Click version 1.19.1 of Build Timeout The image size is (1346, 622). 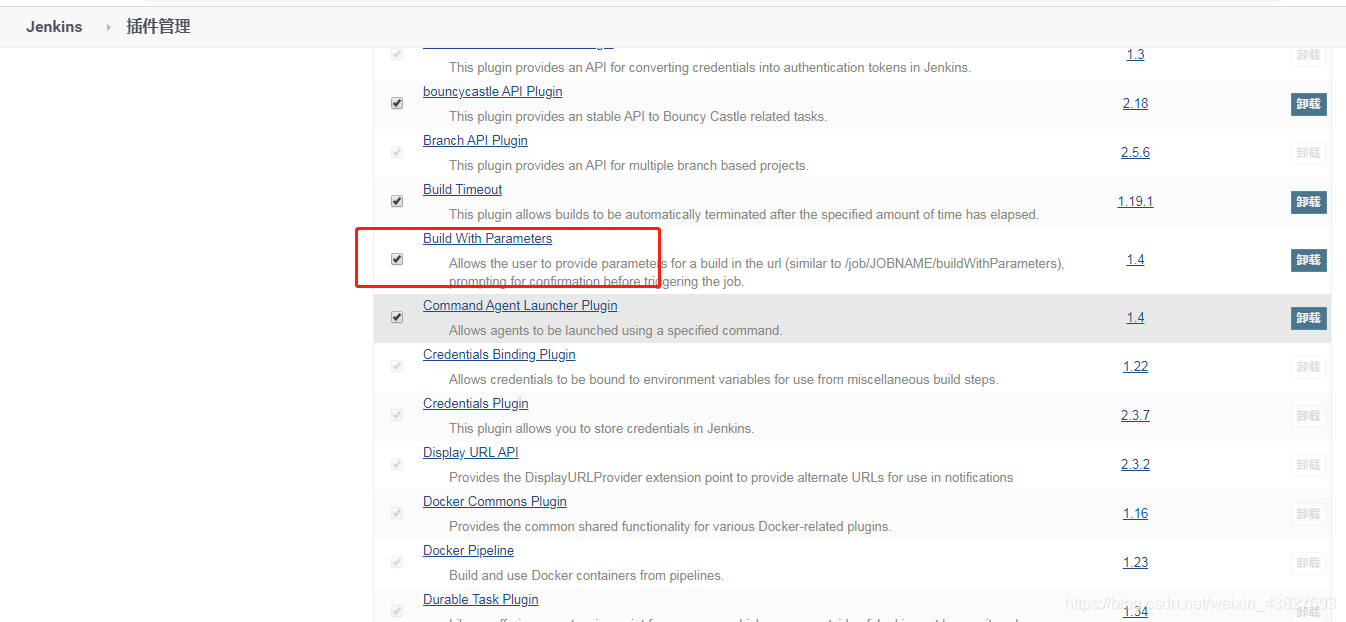pyautogui.click(x=1135, y=201)
